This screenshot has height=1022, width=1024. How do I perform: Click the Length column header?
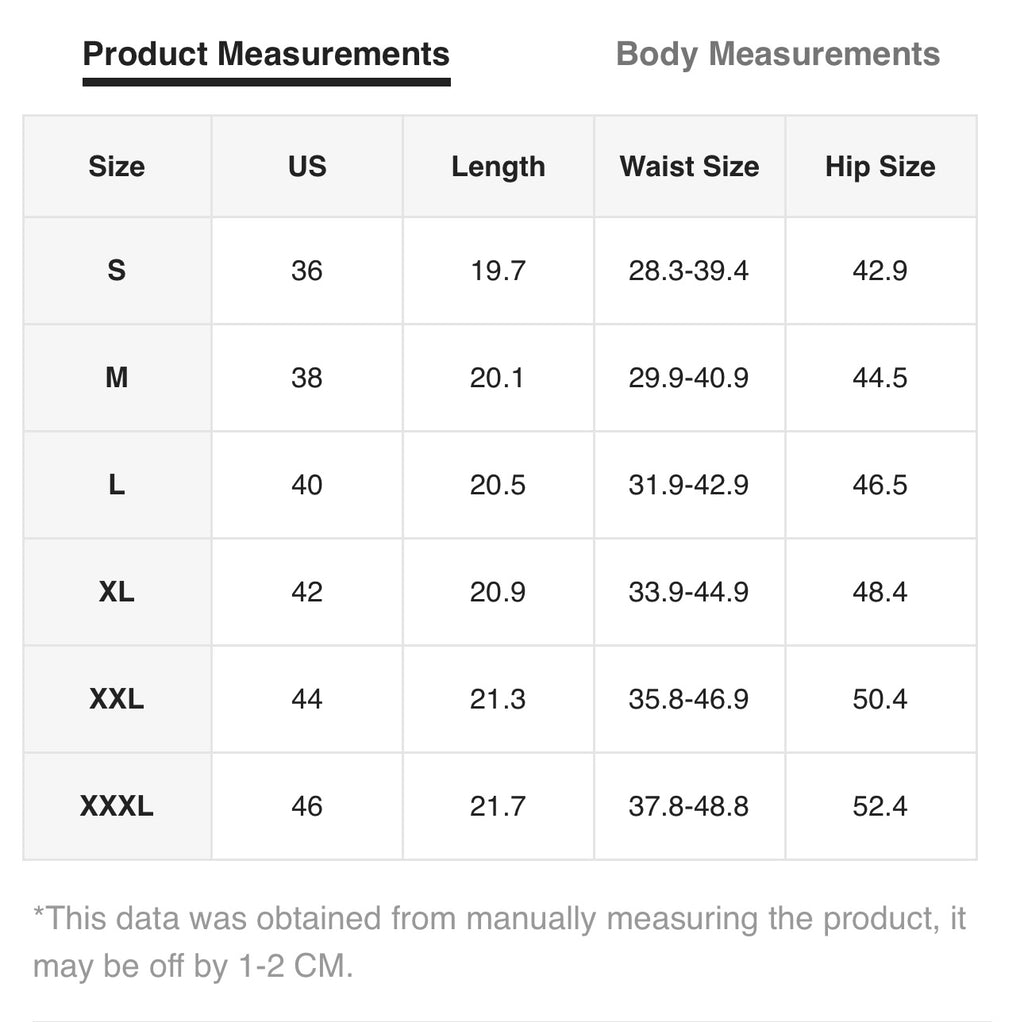[x=498, y=166]
